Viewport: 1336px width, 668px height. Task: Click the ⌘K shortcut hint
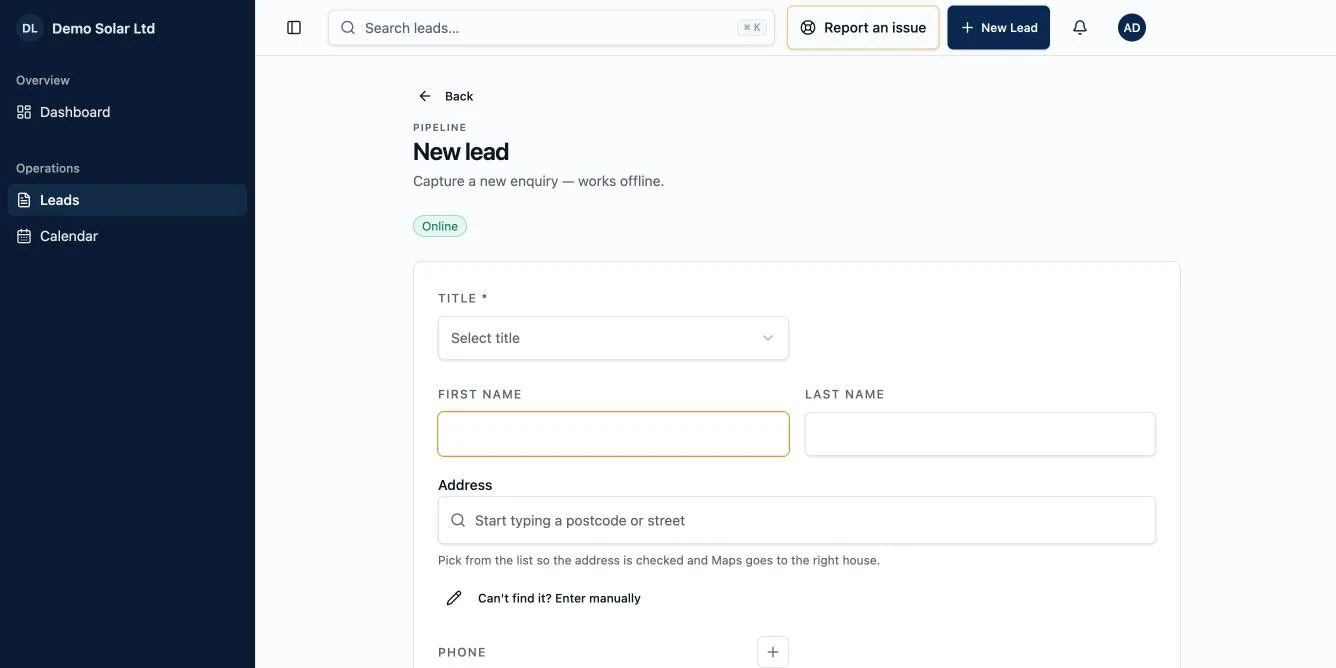(752, 28)
